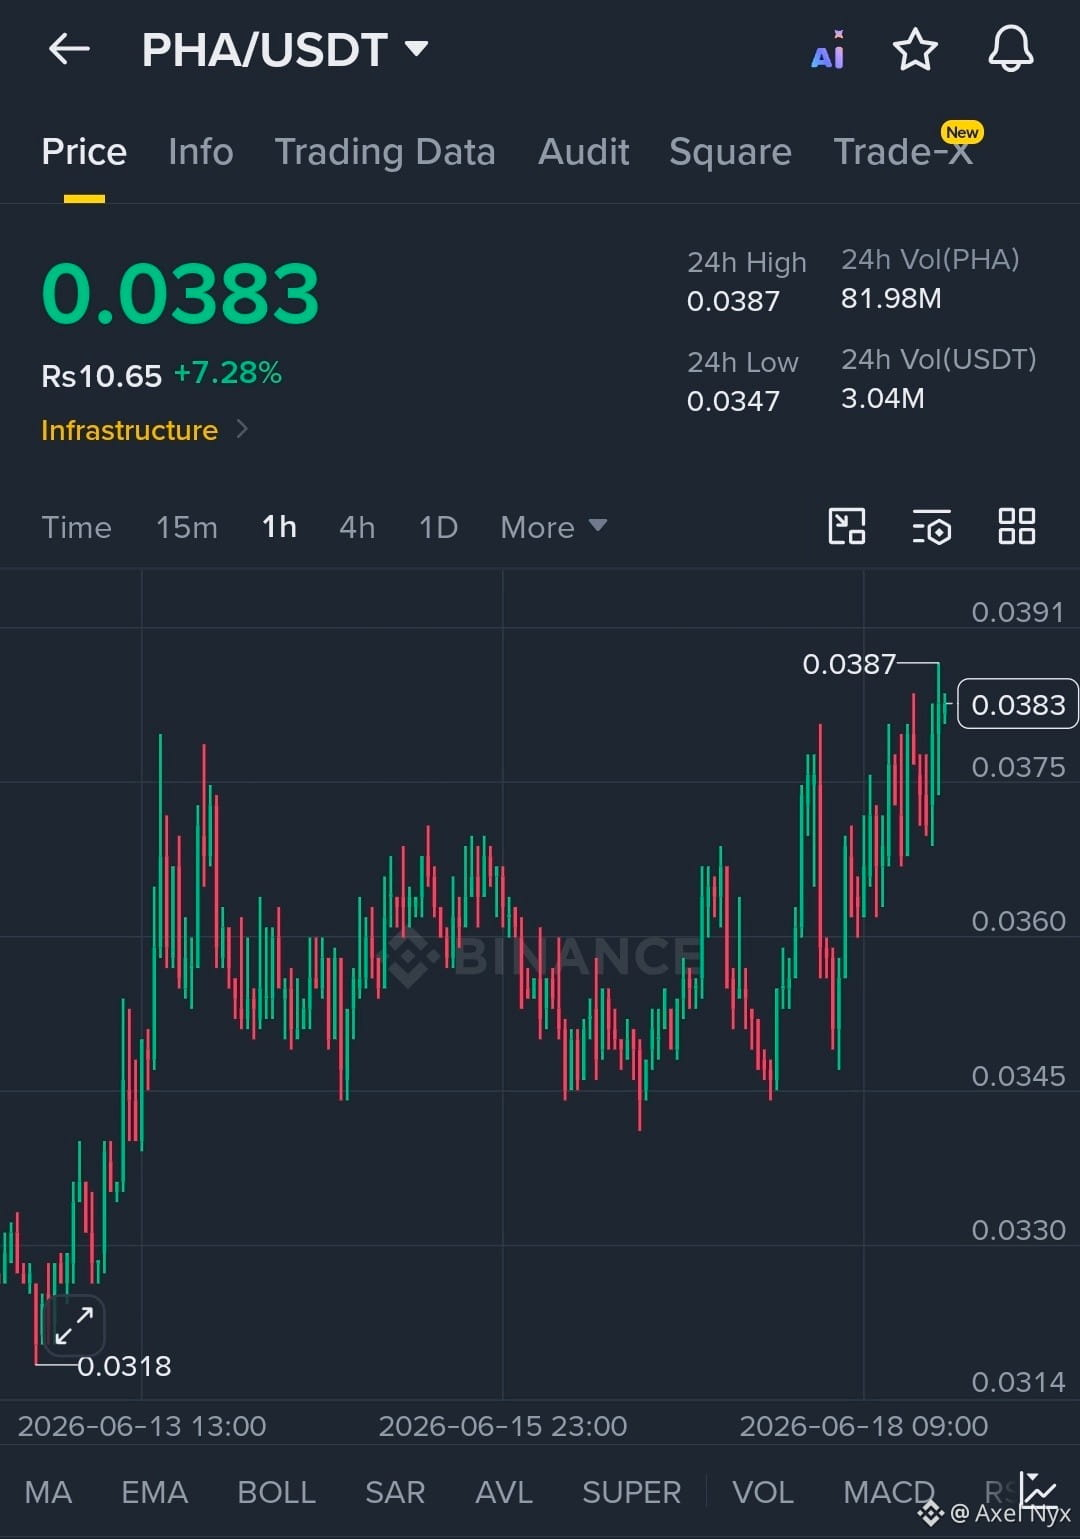Toggle the BOLL indicator
1080x1539 pixels.
pyautogui.click(x=276, y=1492)
